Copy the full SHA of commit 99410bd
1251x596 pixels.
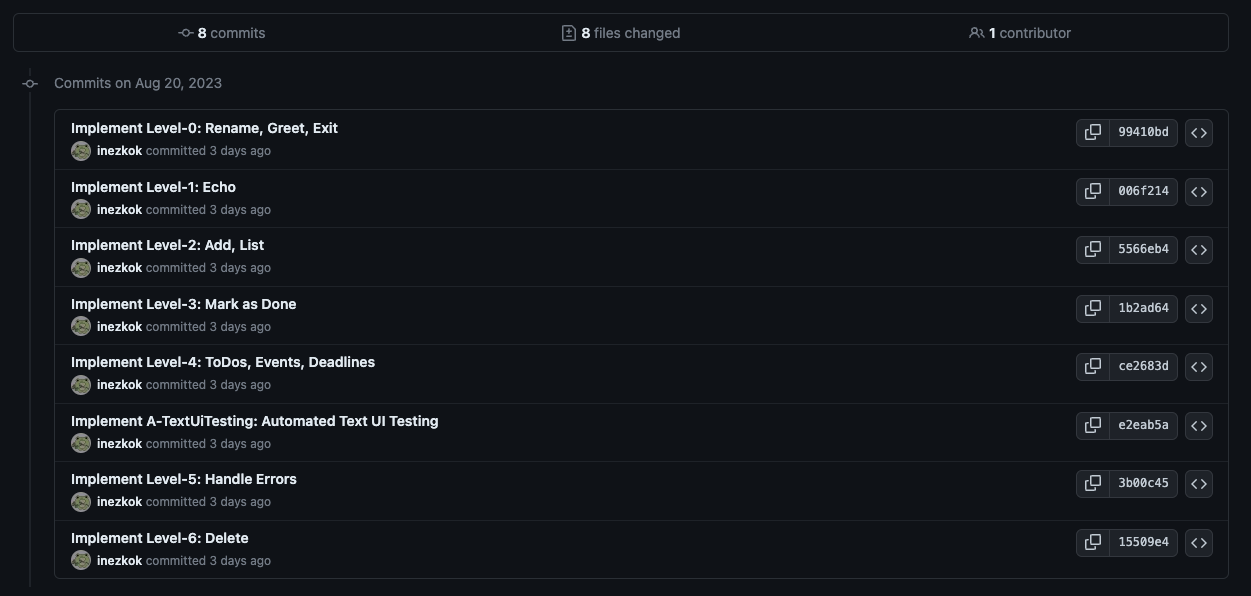click(1091, 132)
